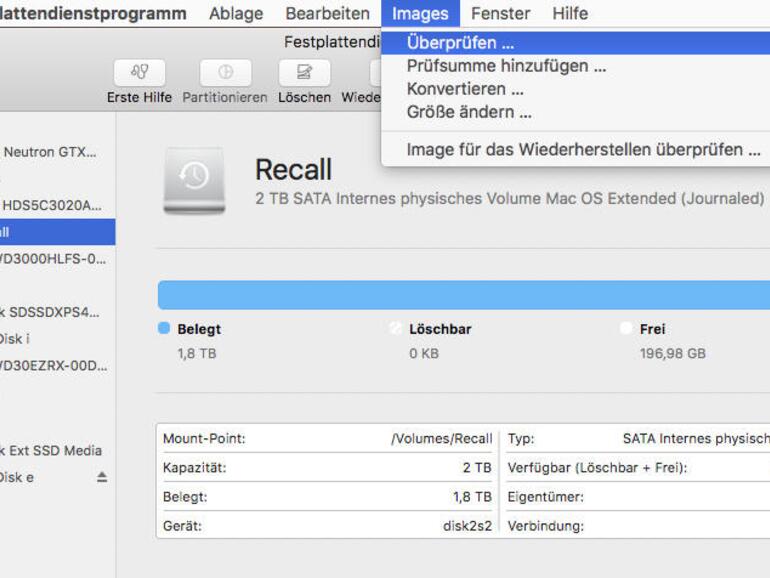Click the SATA Internes physisch type value
The width and height of the screenshot is (770, 578).
(696, 439)
